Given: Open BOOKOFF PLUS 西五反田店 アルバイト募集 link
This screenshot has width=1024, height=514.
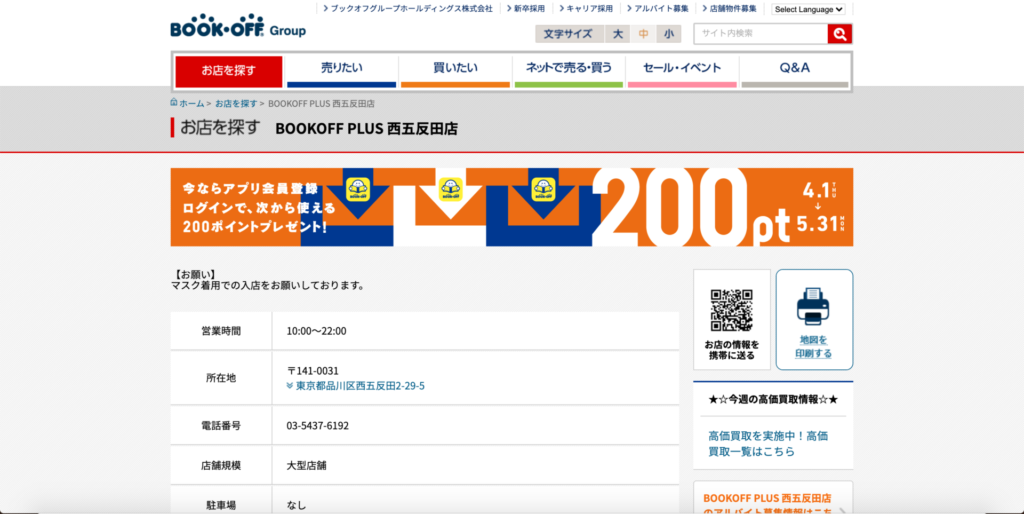Looking at the screenshot, I should click(x=769, y=504).
